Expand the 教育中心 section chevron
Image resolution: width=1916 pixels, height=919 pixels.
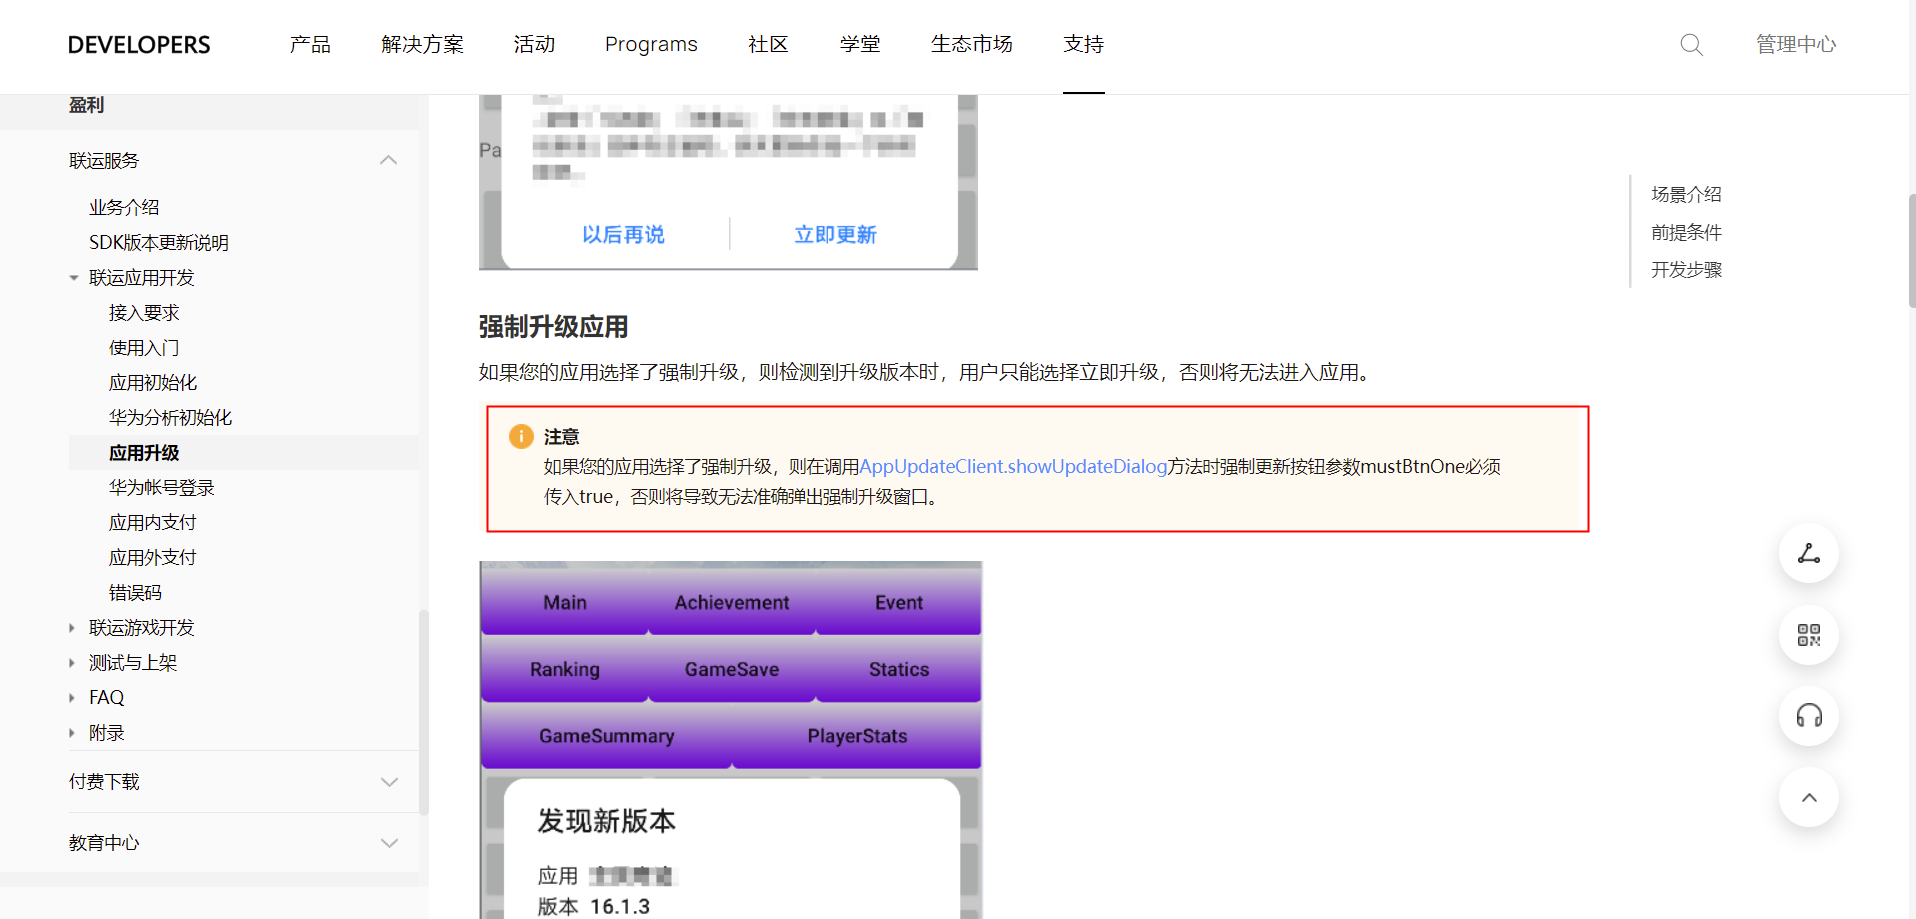coord(389,843)
